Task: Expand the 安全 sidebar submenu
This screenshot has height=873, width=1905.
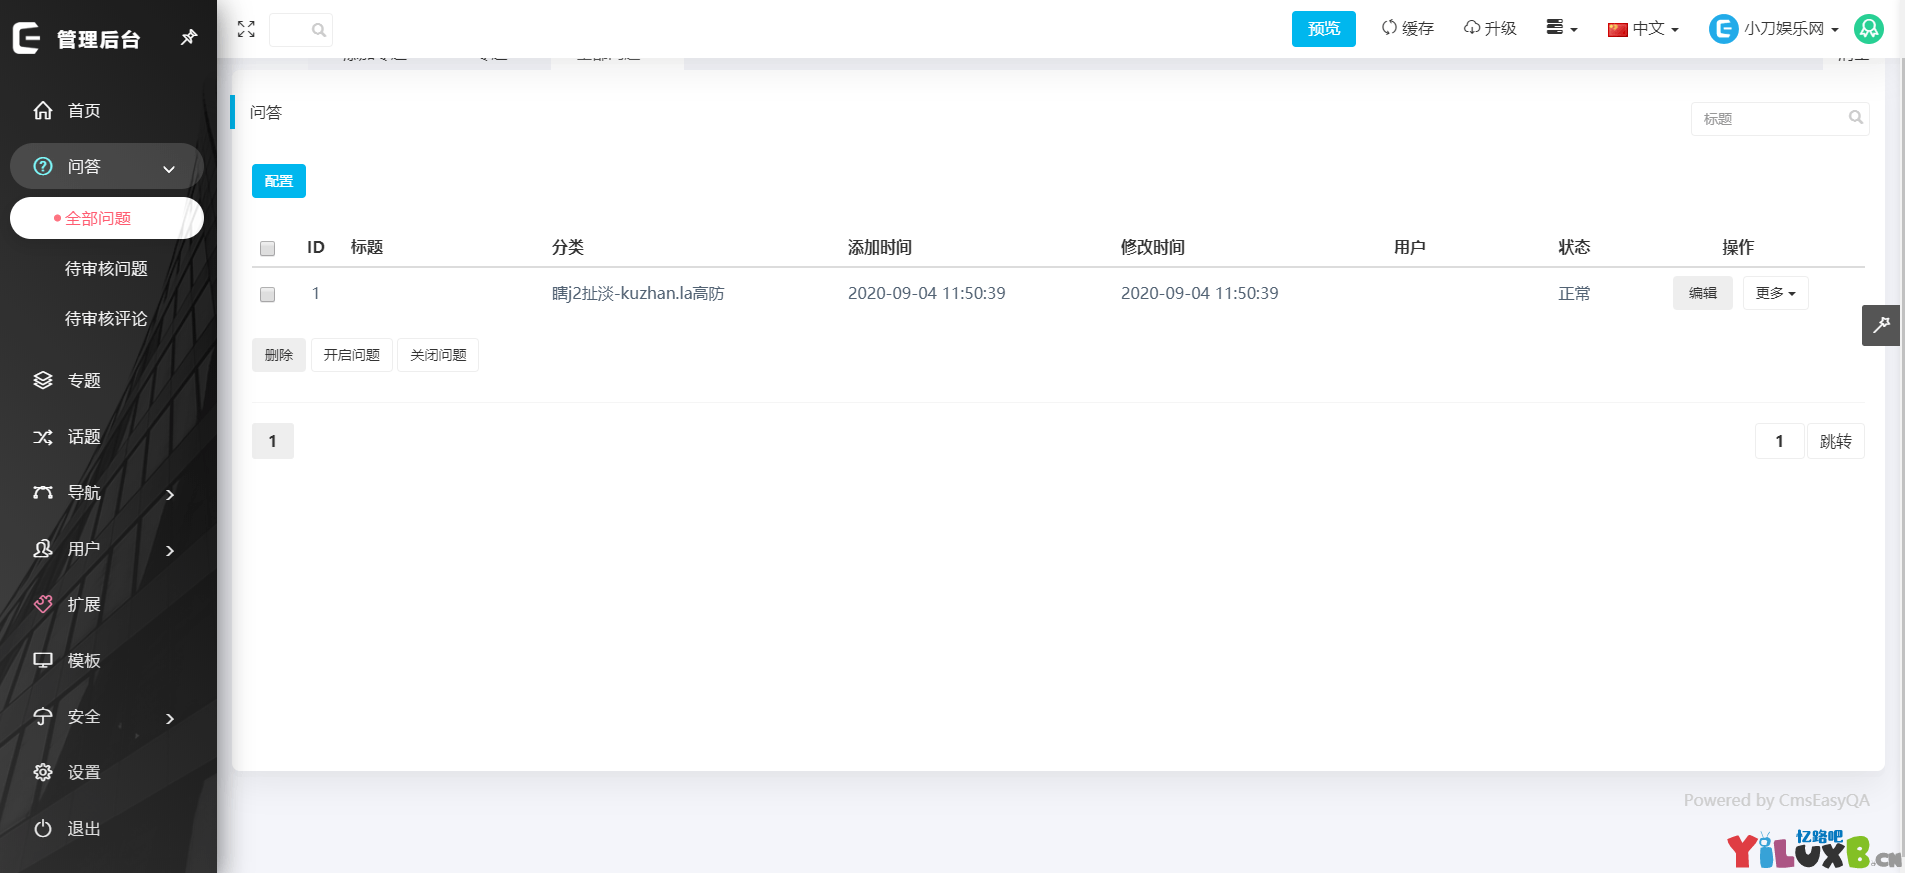Action: pos(169,718)
